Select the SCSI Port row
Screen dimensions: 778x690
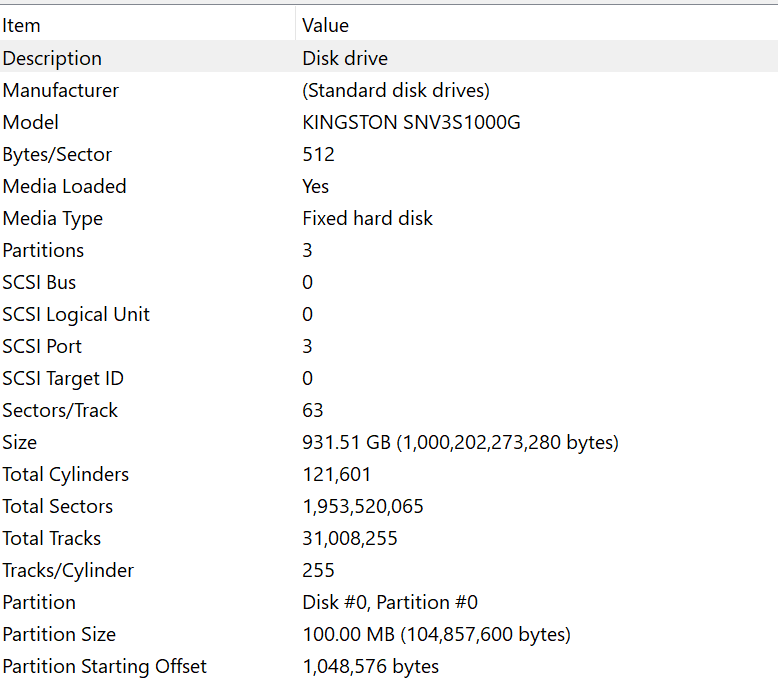coord(42,346)
